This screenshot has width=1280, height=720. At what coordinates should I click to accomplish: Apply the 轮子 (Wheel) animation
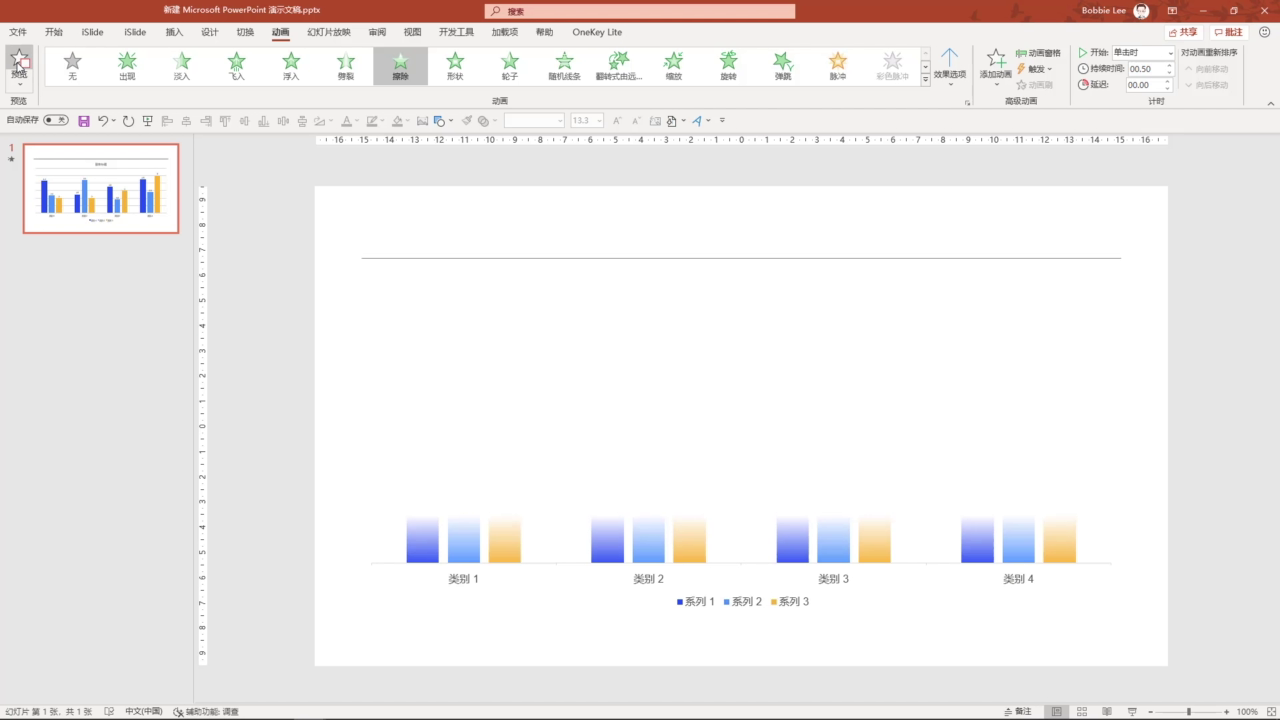(510, 66)
